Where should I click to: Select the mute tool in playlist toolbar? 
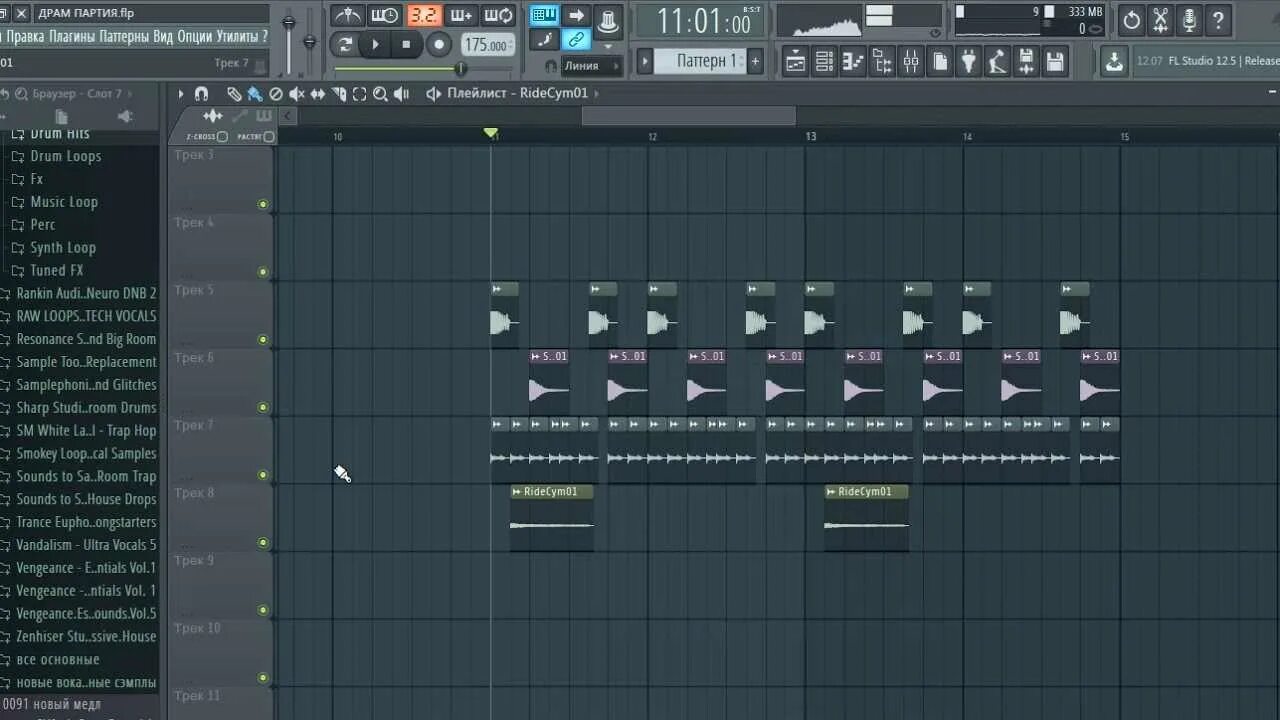297,93
